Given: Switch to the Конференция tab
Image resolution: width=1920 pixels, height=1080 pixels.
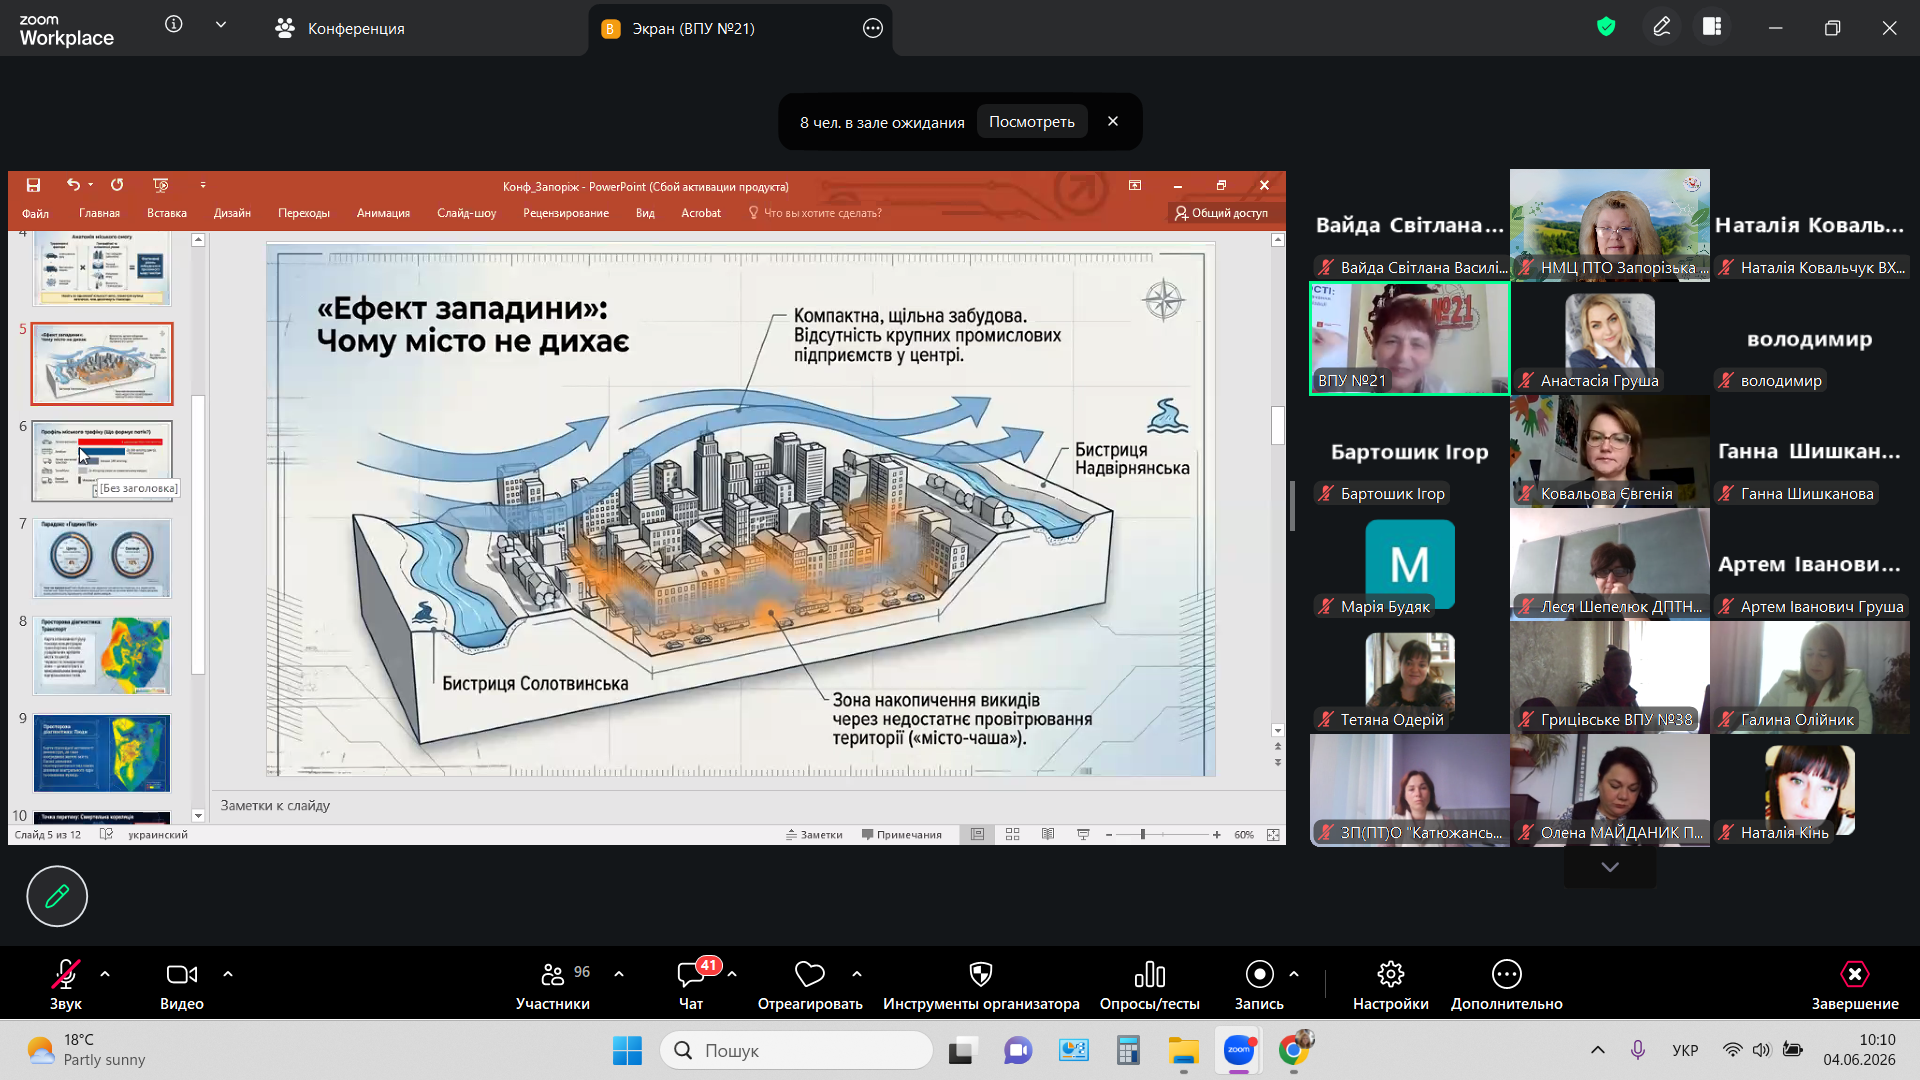Looking at the screenshot, I should pos(340,28).
